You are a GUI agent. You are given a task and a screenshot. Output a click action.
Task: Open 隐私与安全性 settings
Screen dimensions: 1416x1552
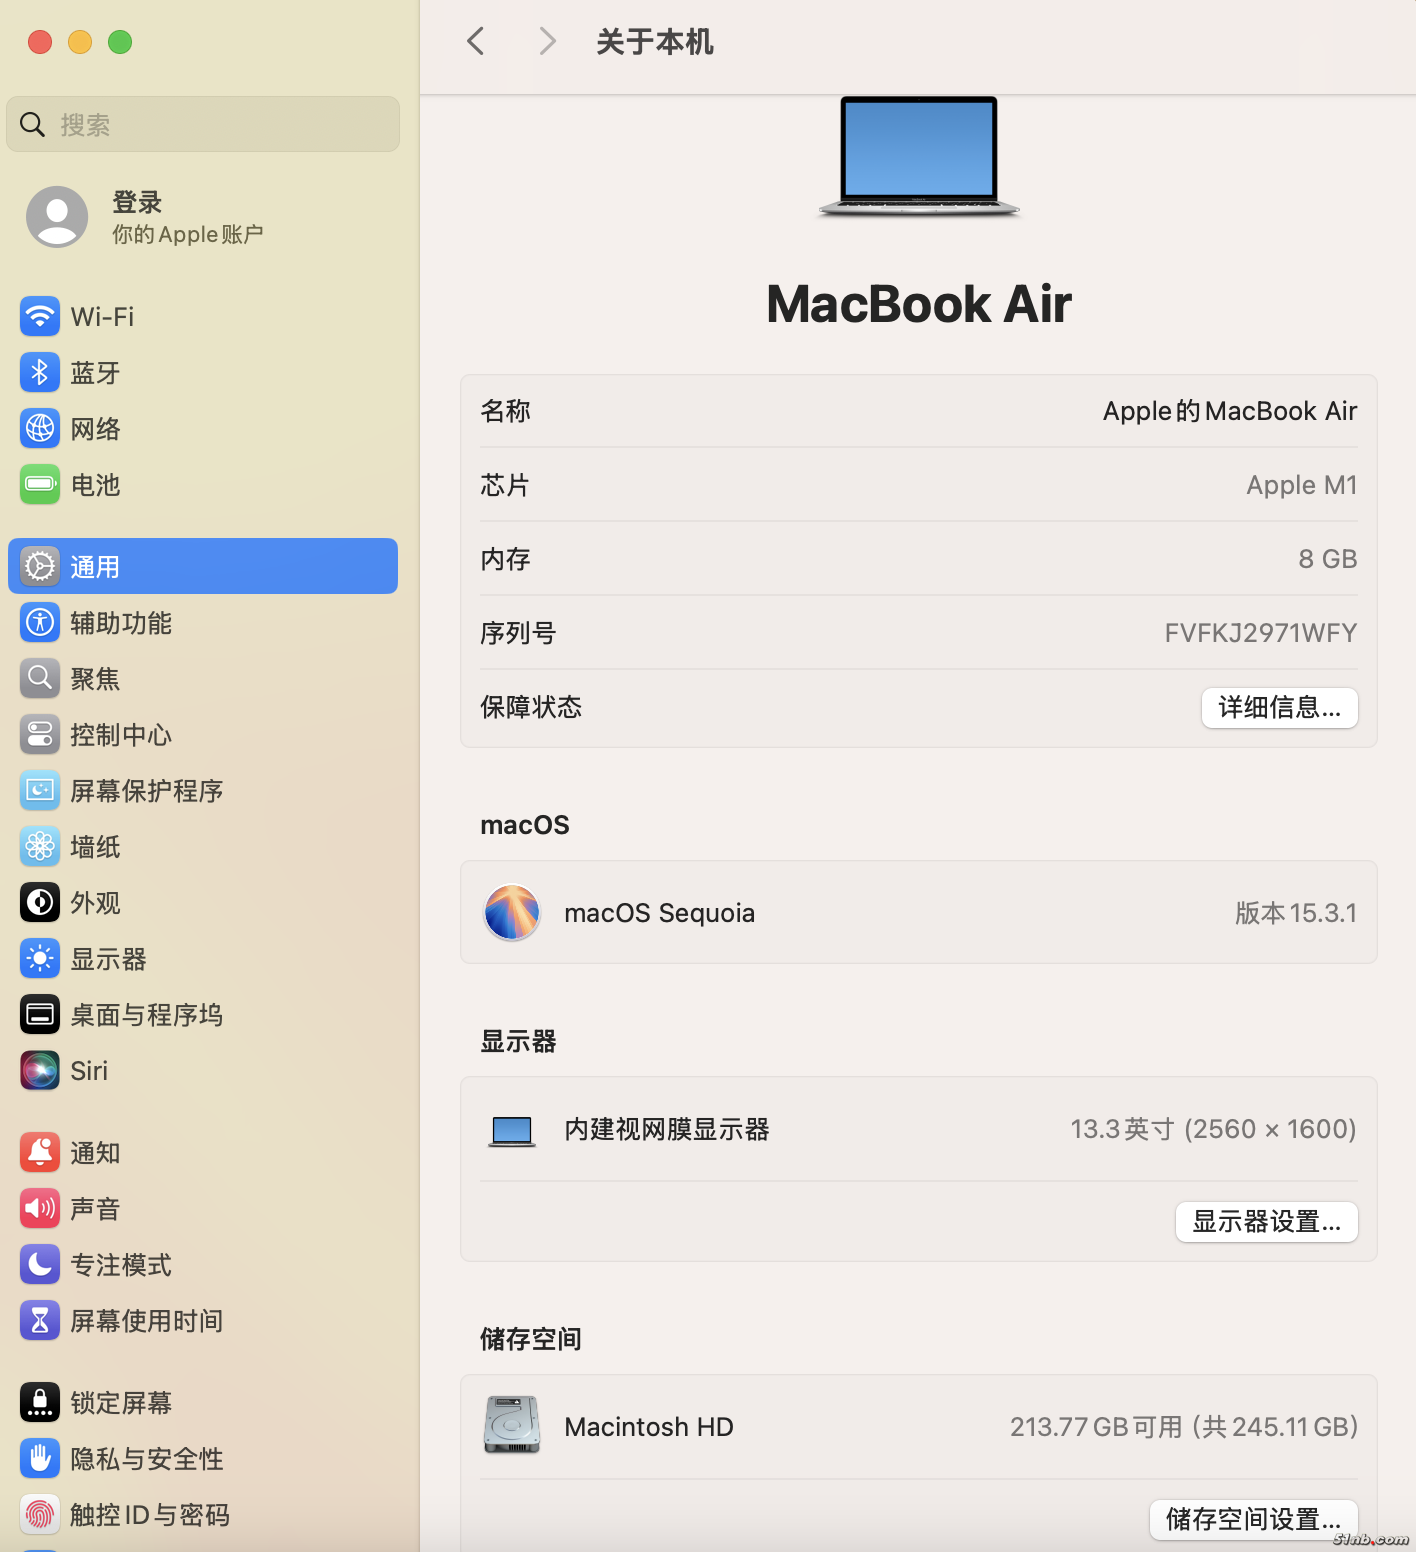click(x=146, y=1458)
